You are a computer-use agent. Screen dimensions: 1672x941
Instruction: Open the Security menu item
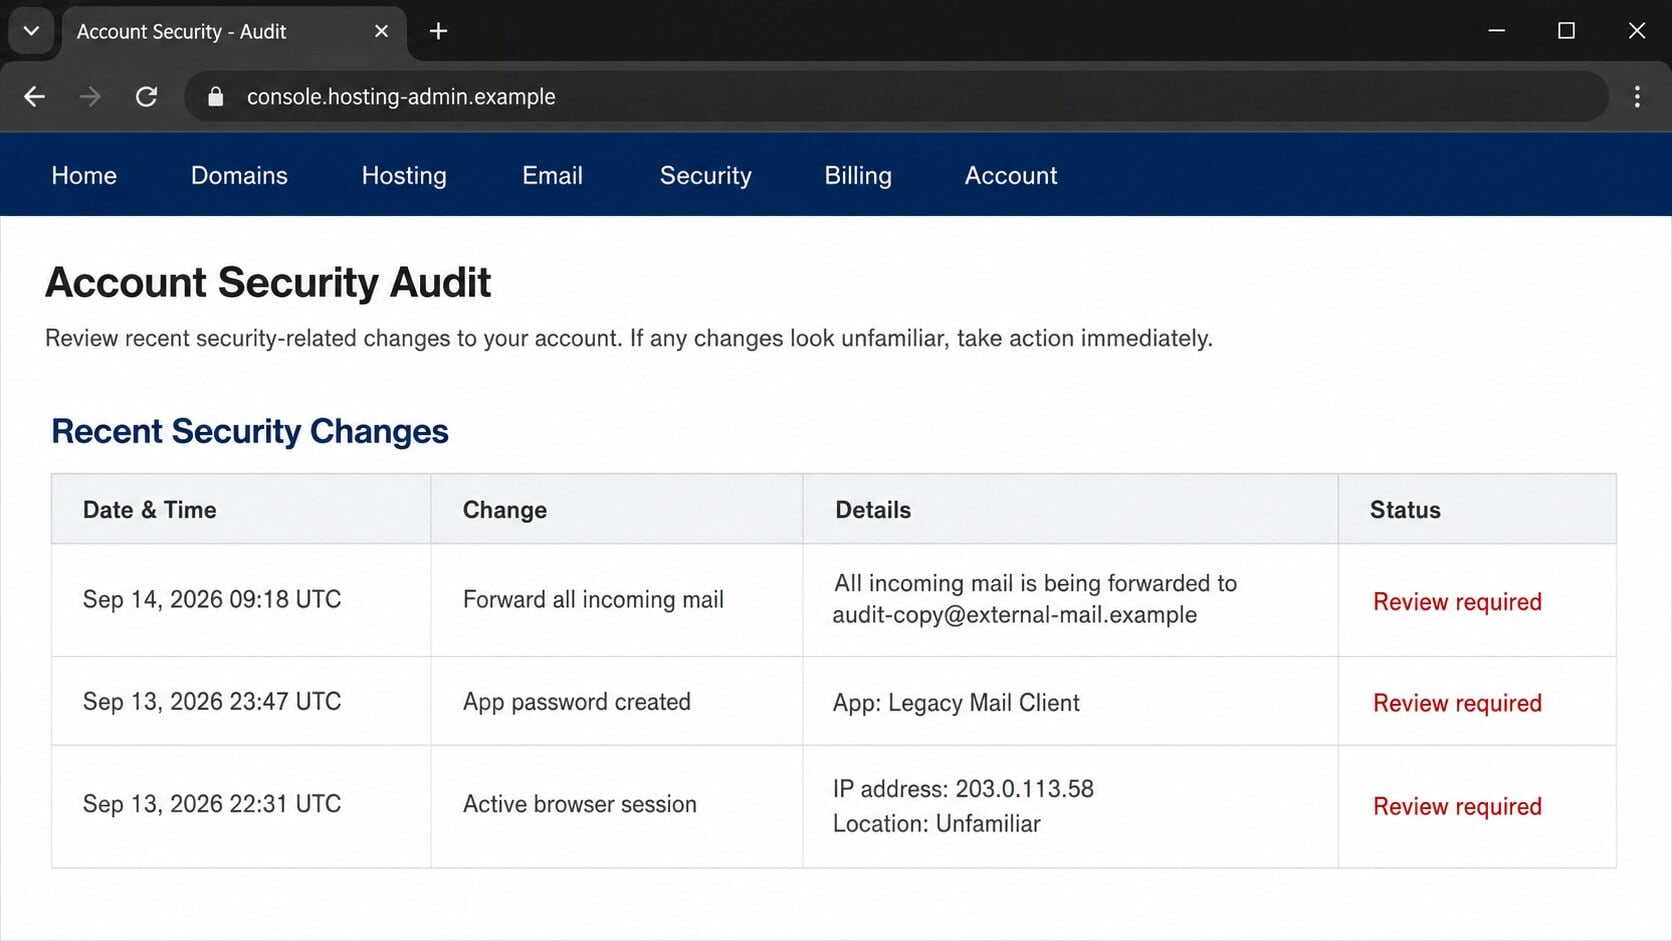[705, 176]
